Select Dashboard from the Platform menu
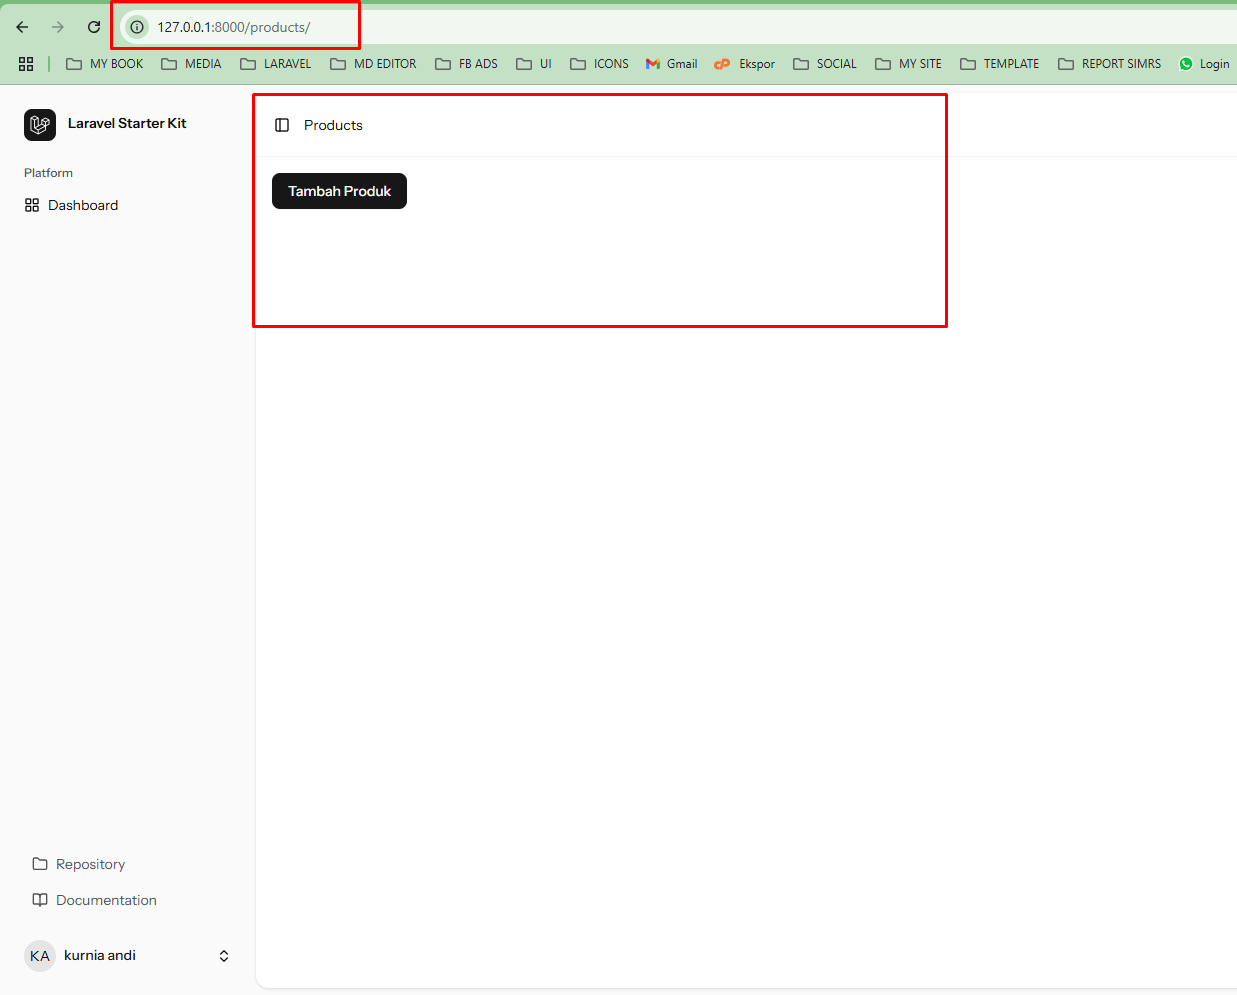This screenshot has height=995, width=1237. (x=82, y=205)
